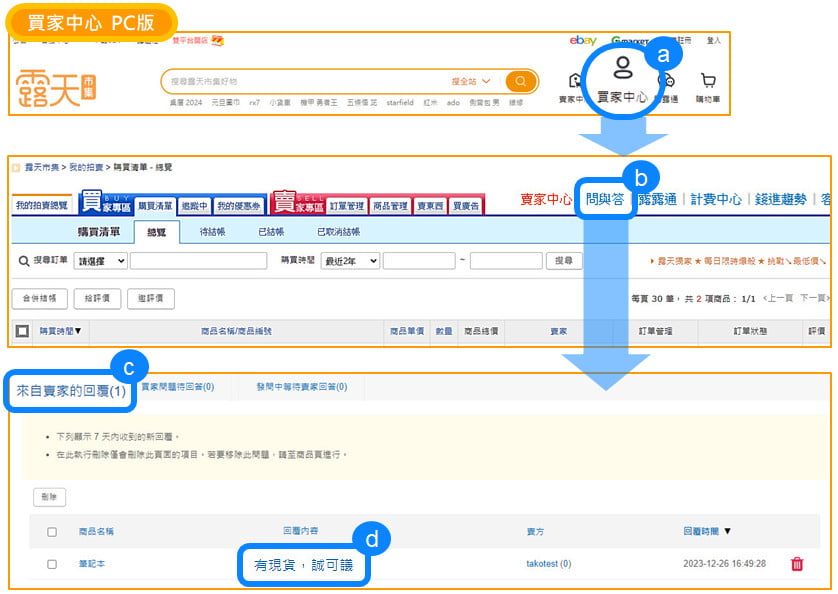This screenshot has height=594, width=838.
Task: Expand the 搜全站 search scope dropdown
Action: point(471,81)
